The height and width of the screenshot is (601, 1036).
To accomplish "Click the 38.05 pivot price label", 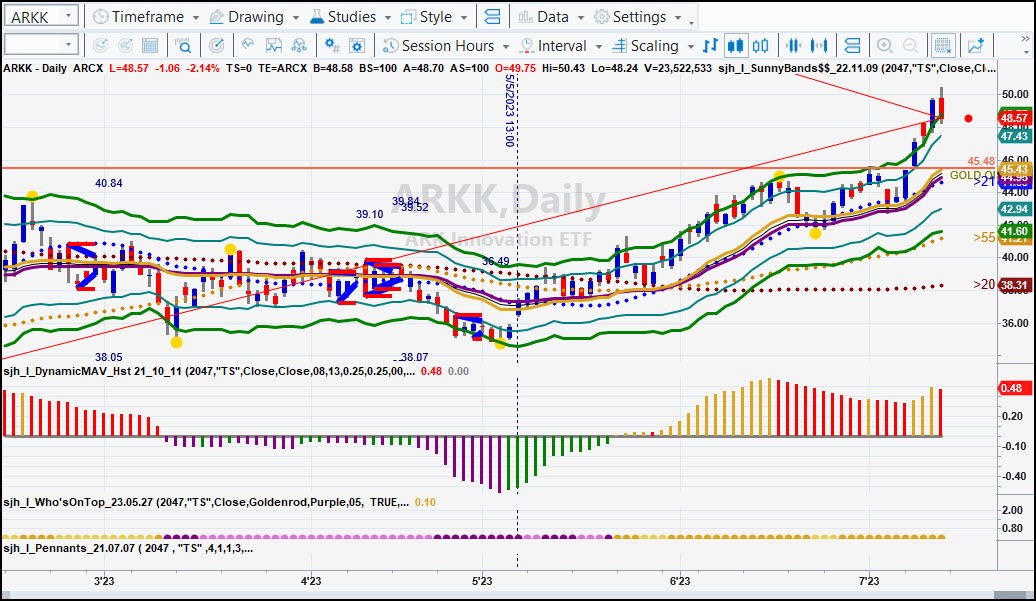I will (x=108, y=357).
